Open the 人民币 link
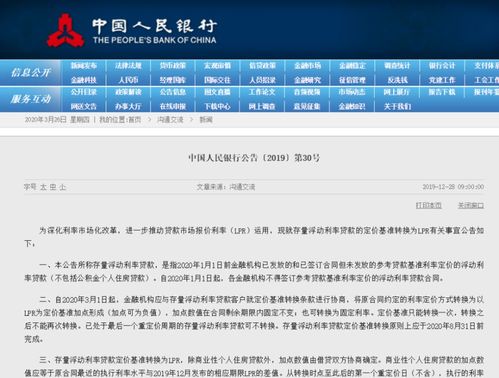The width and height of the screenshot is (499, 378). (x=128, y=80)
